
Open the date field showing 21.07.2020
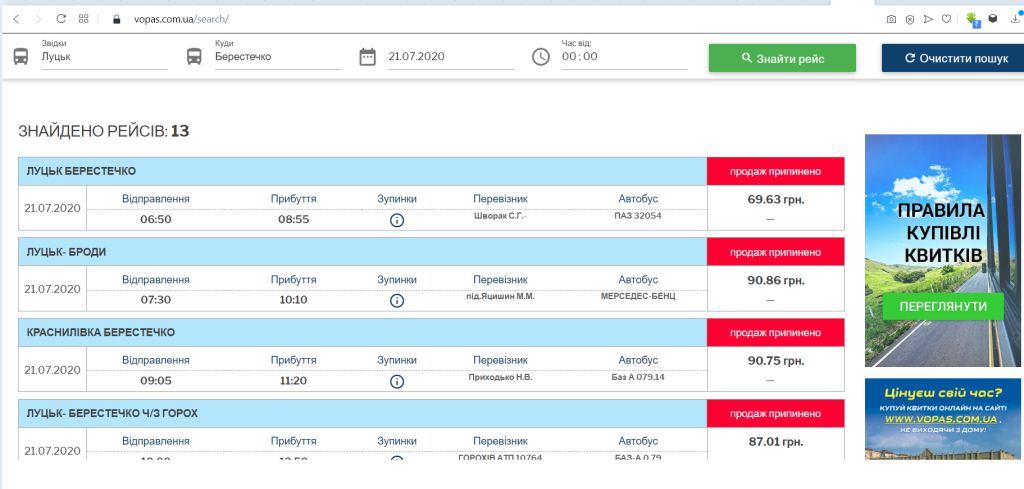[450, 57]
